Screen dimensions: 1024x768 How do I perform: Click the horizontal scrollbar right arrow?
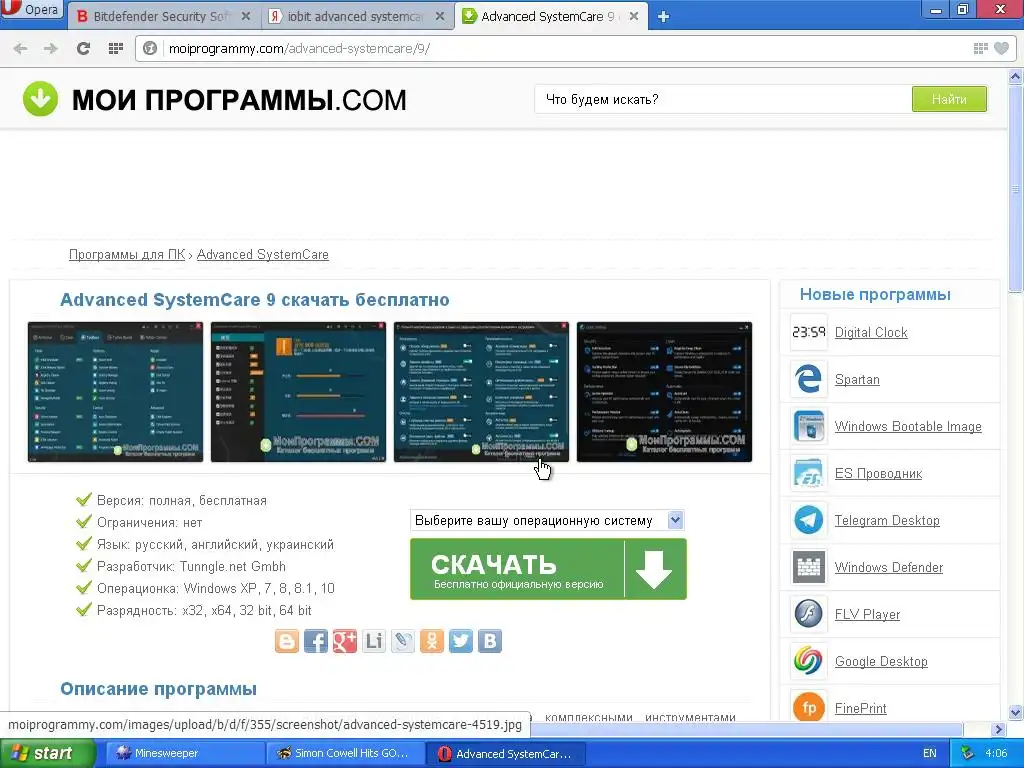[998, 729]
